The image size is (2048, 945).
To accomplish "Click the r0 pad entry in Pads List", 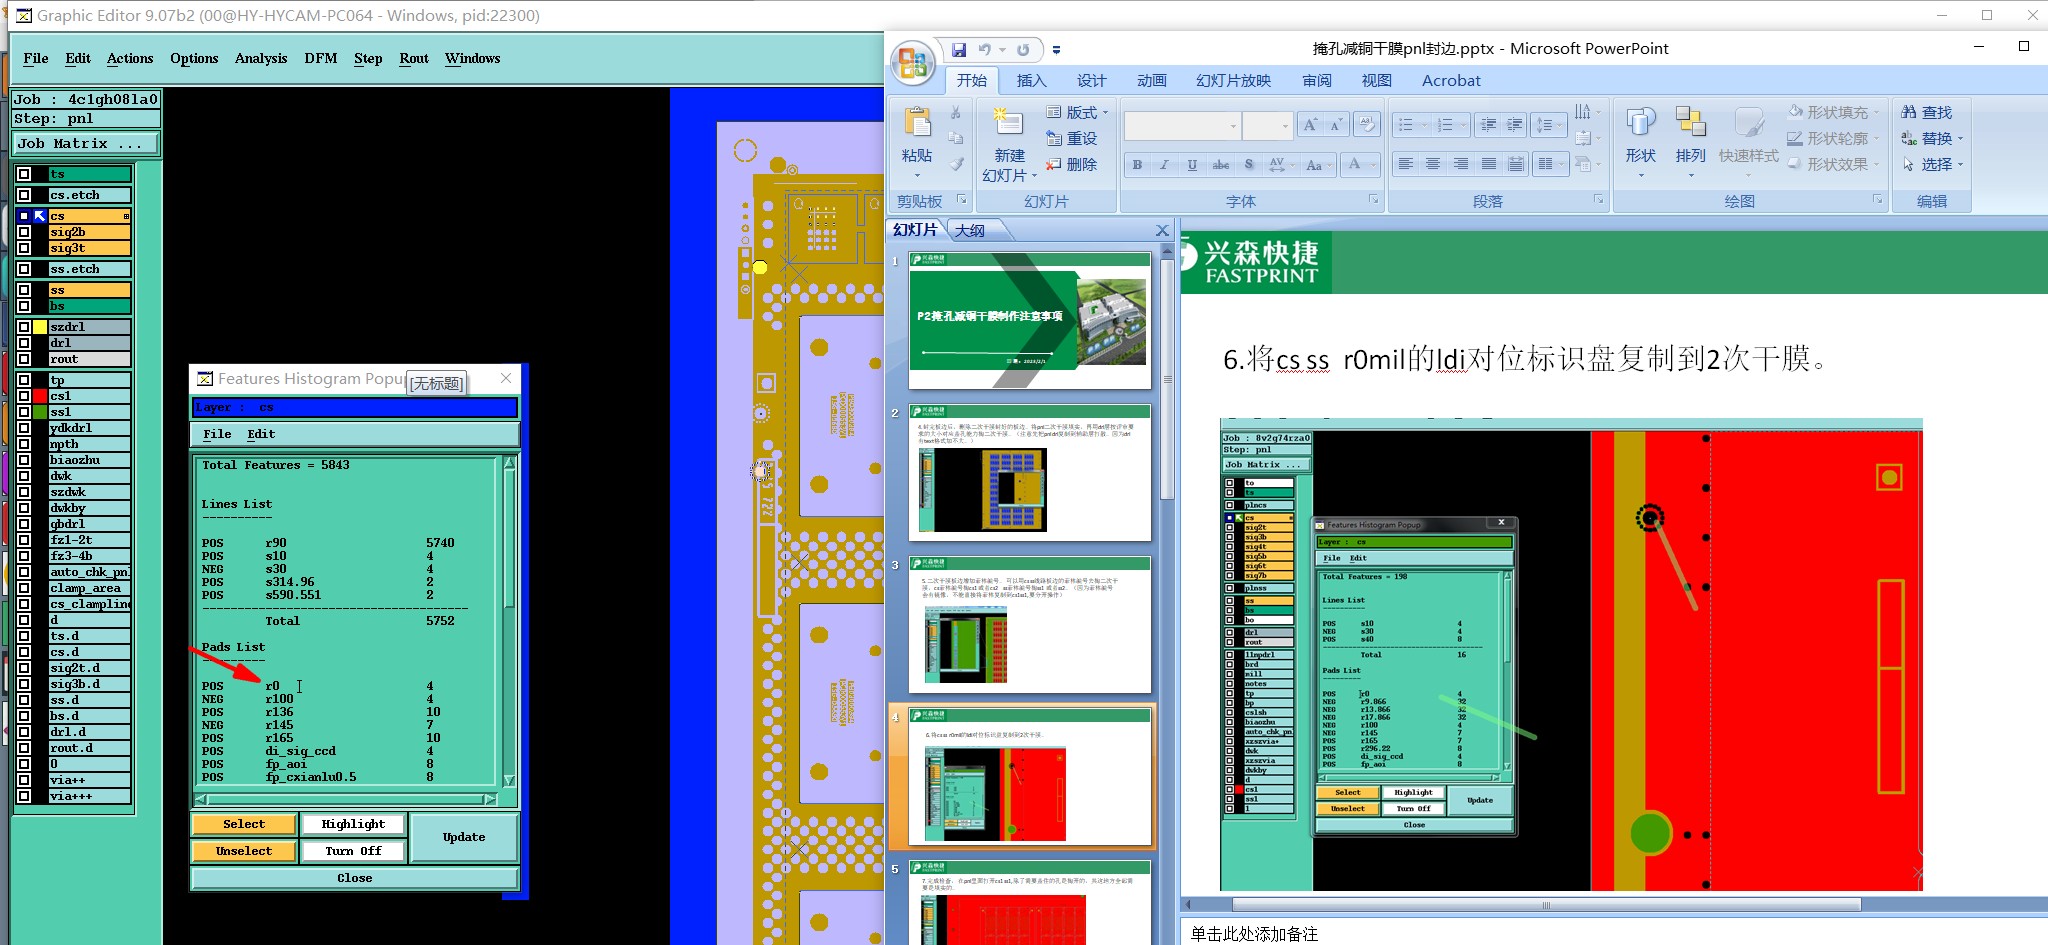I will coord(272,686).
